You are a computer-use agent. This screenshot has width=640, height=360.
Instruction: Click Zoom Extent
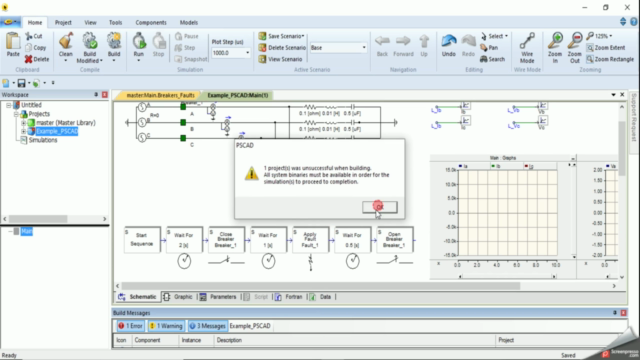point(606,48)
